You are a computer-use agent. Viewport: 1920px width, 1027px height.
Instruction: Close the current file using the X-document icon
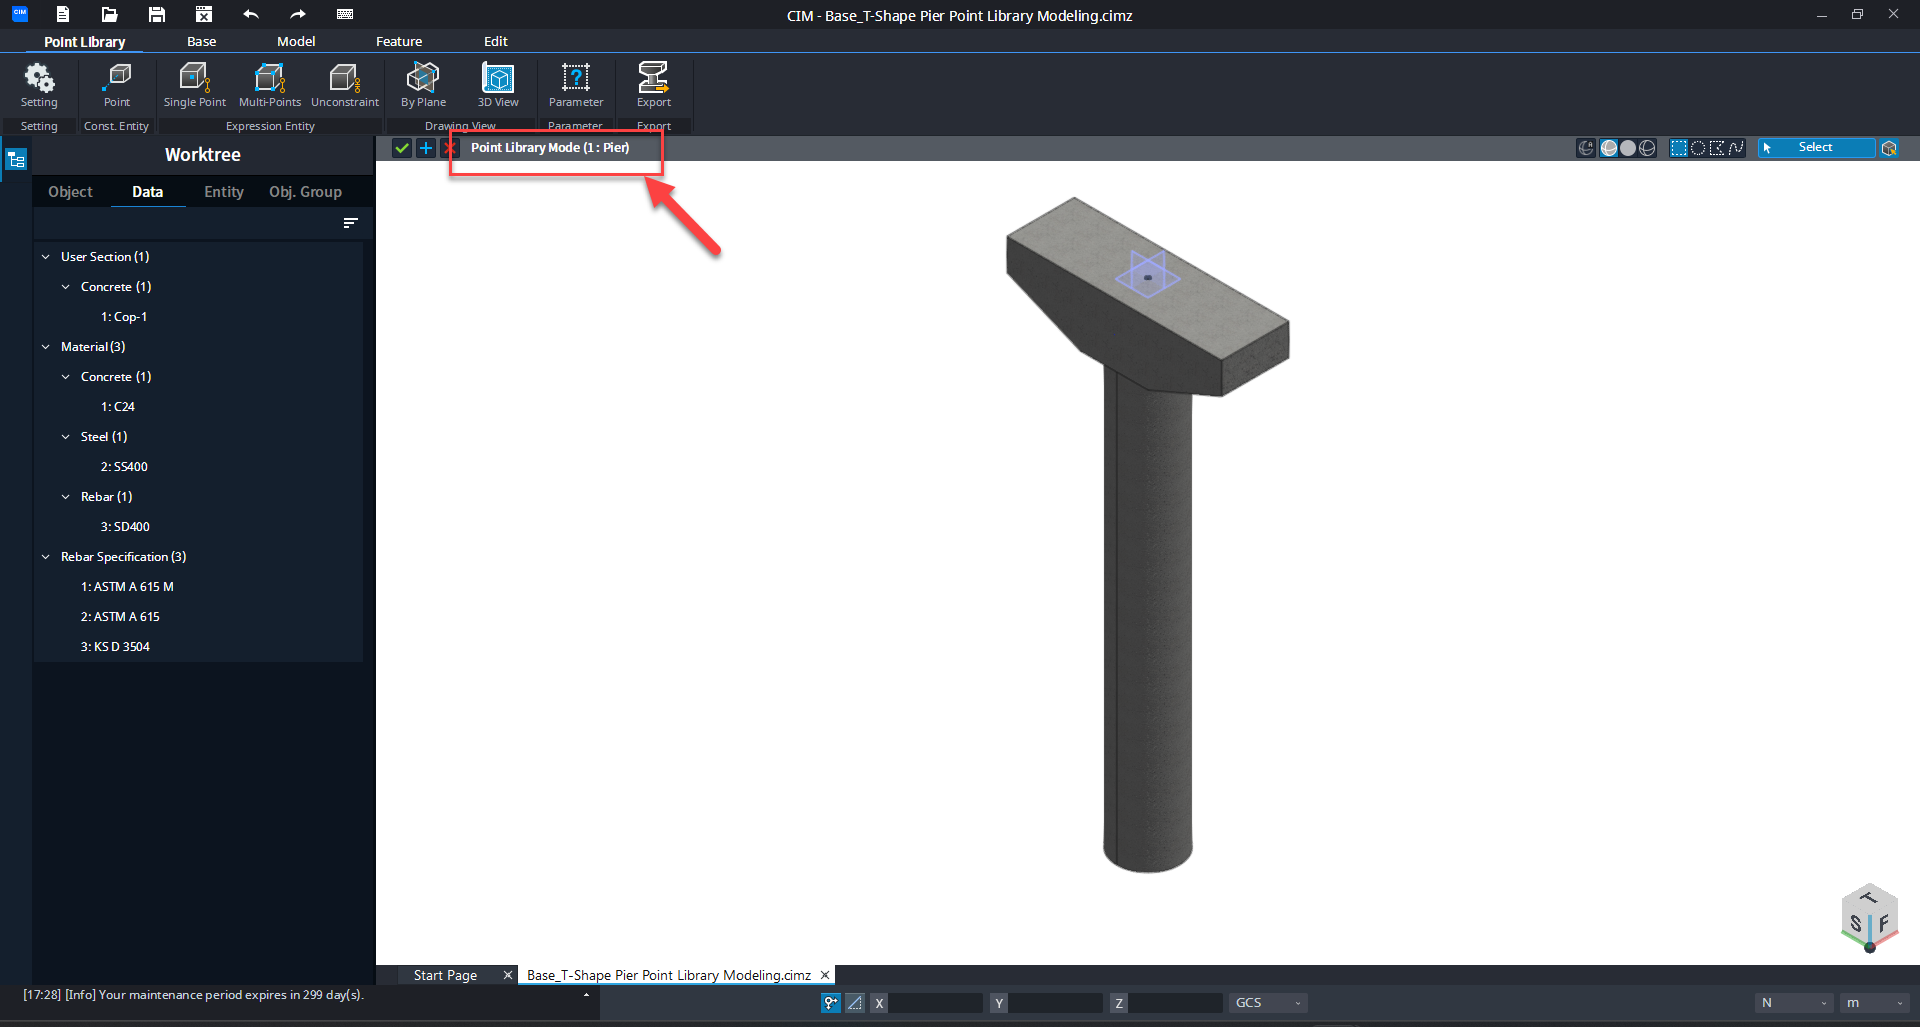click(204, 14)
